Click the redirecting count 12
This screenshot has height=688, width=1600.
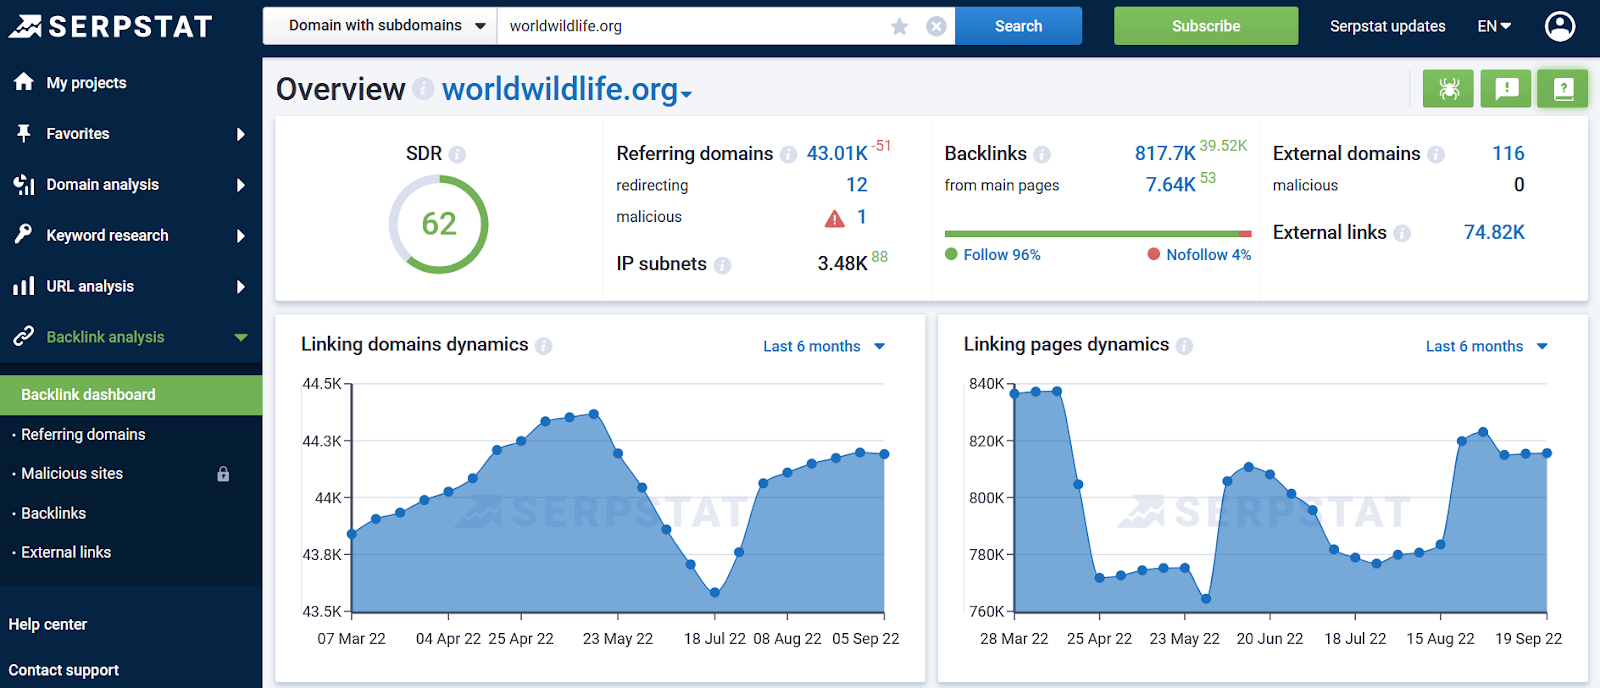[856, 184]
